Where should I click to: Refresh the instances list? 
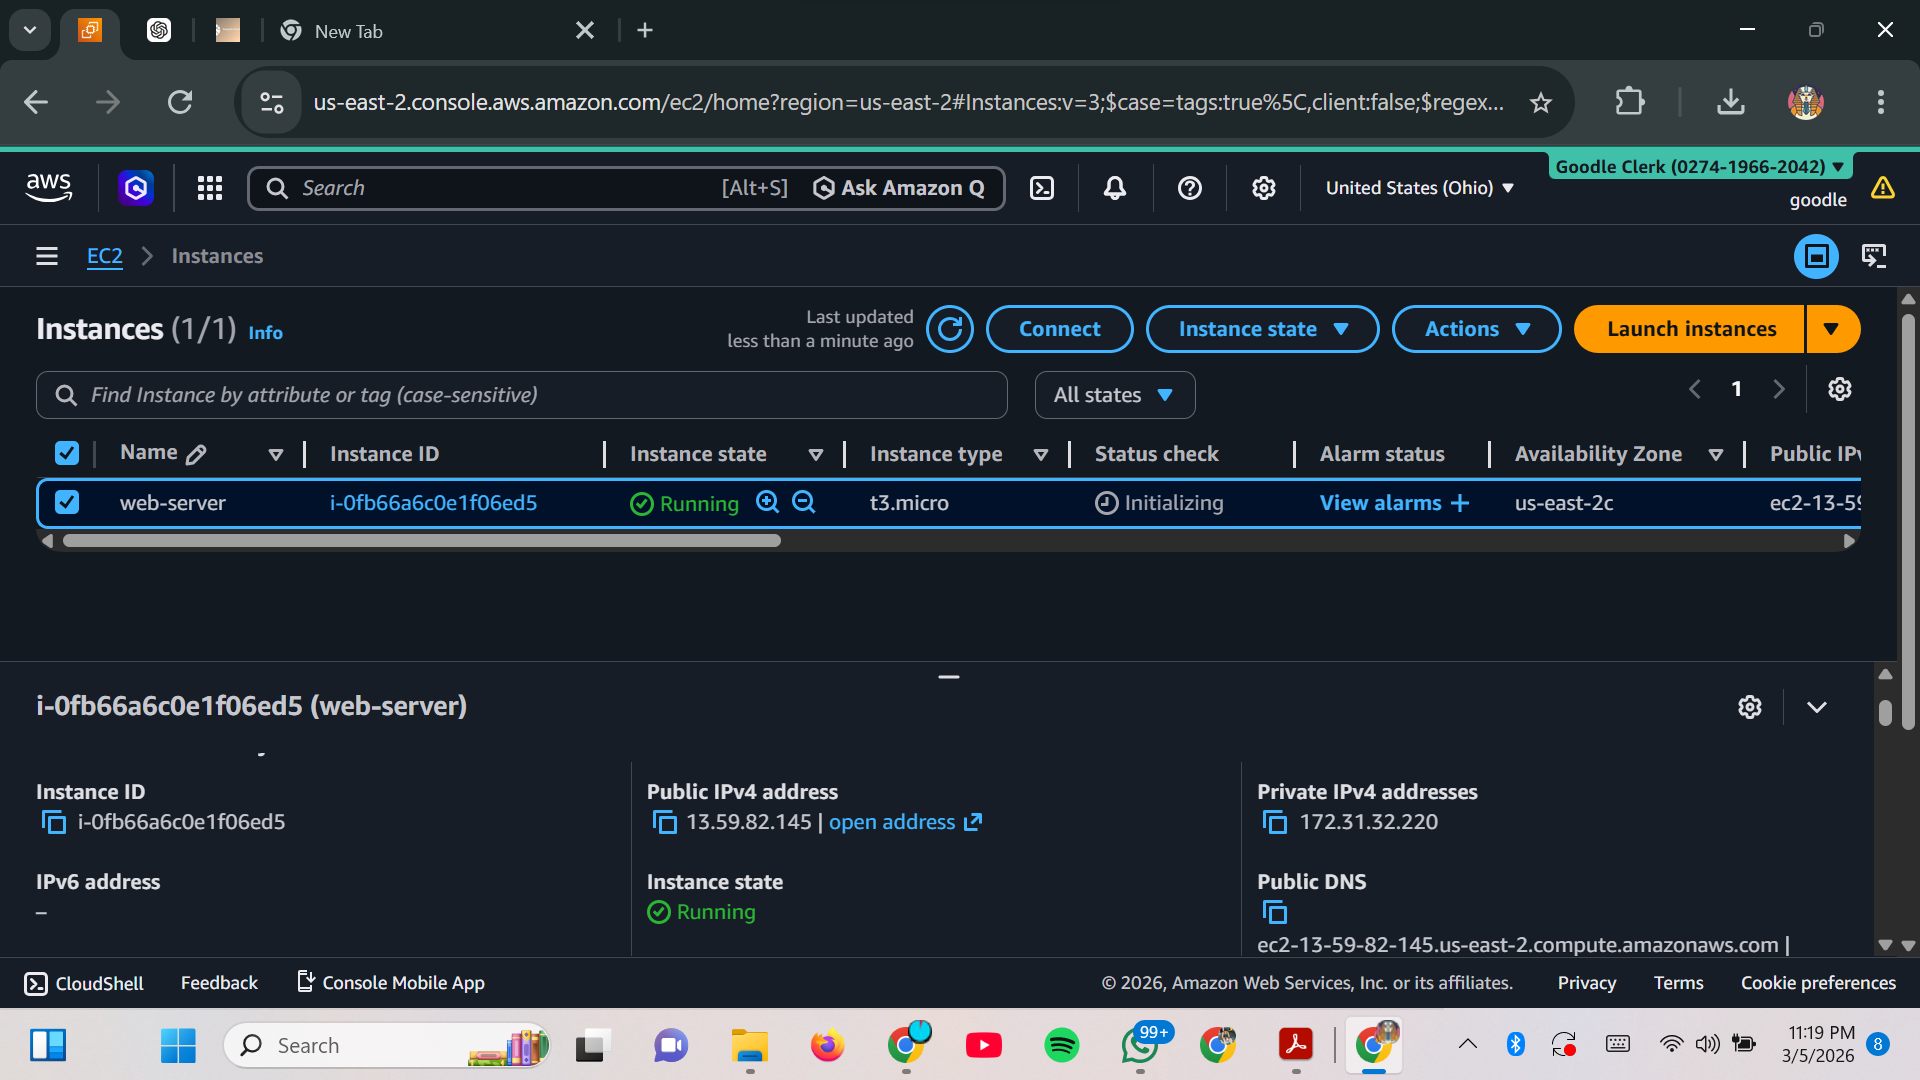pos(949,329)
